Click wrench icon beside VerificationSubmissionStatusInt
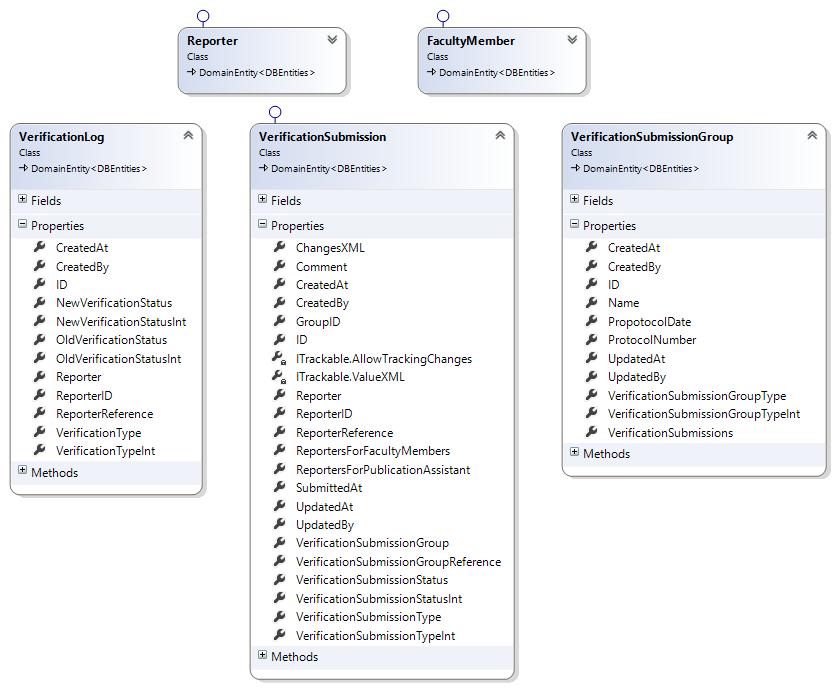 [x=280, y=598]
